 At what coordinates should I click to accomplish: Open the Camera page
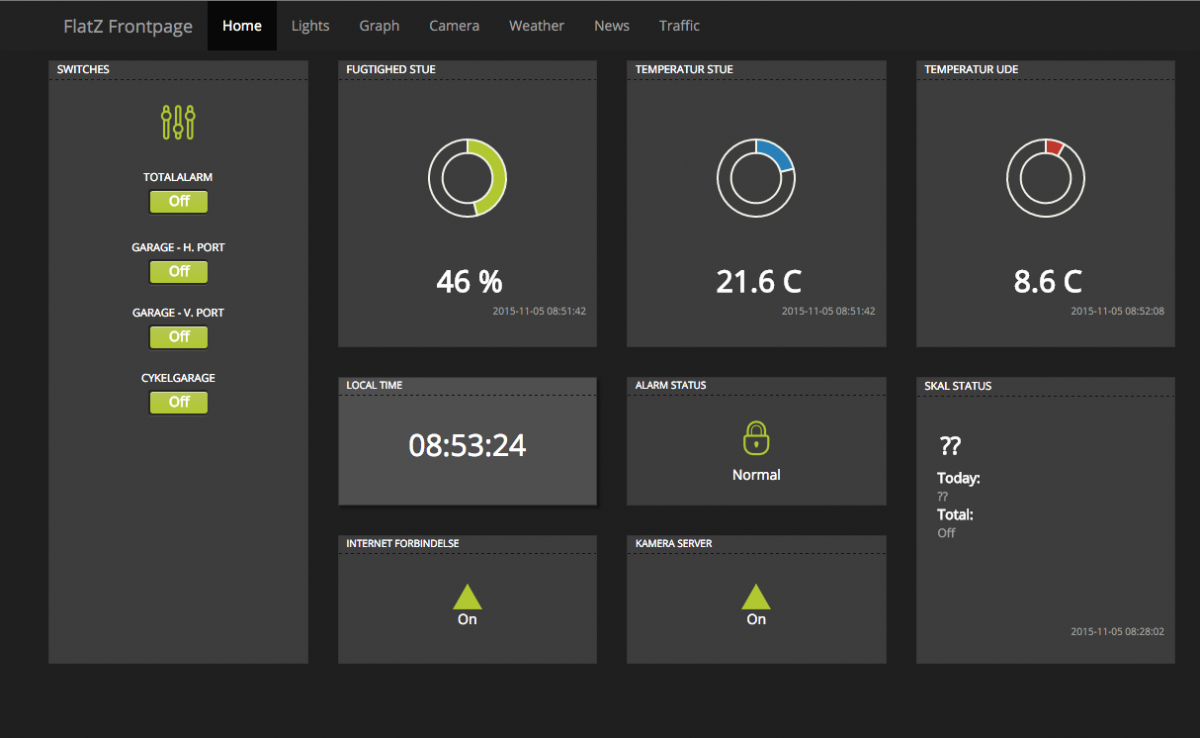coord(454,26)
